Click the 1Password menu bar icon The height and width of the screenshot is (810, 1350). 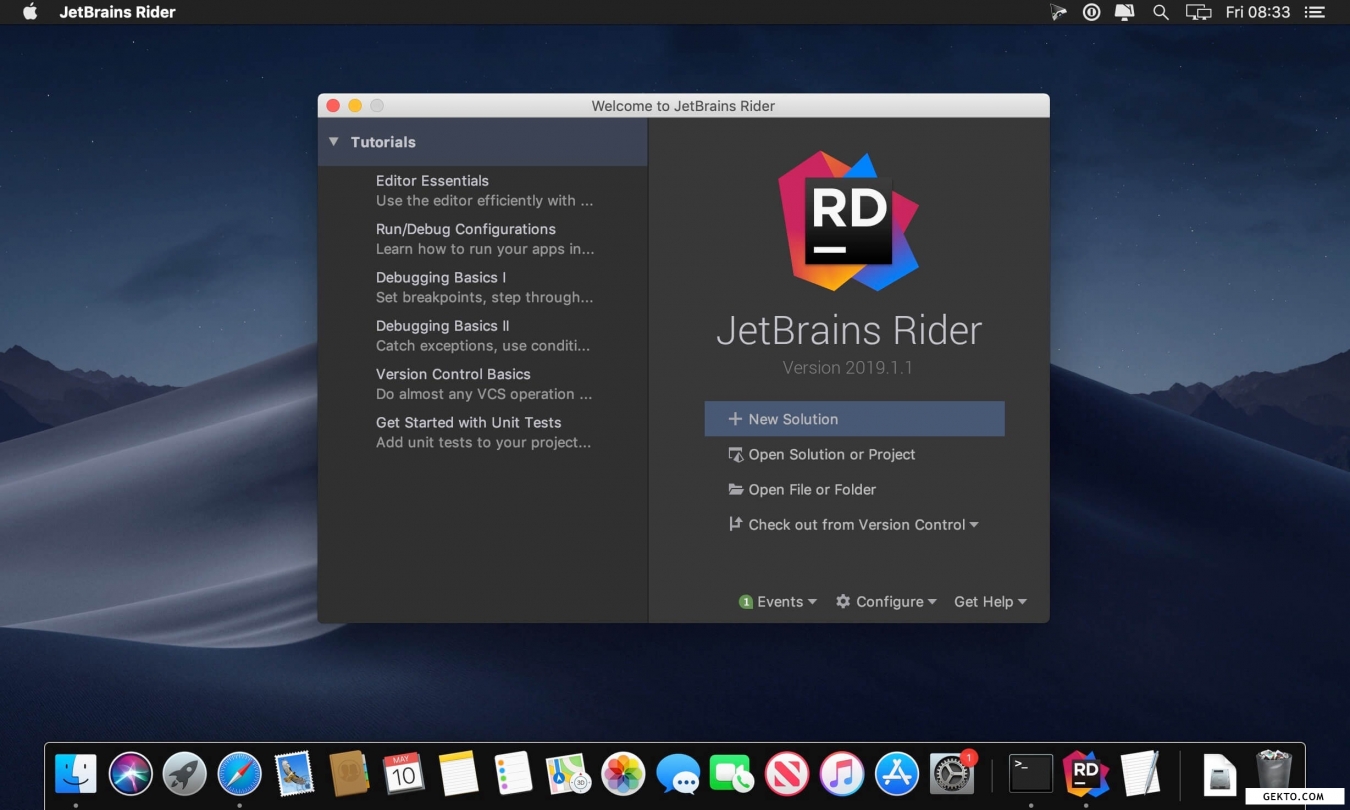[1091, 12]
